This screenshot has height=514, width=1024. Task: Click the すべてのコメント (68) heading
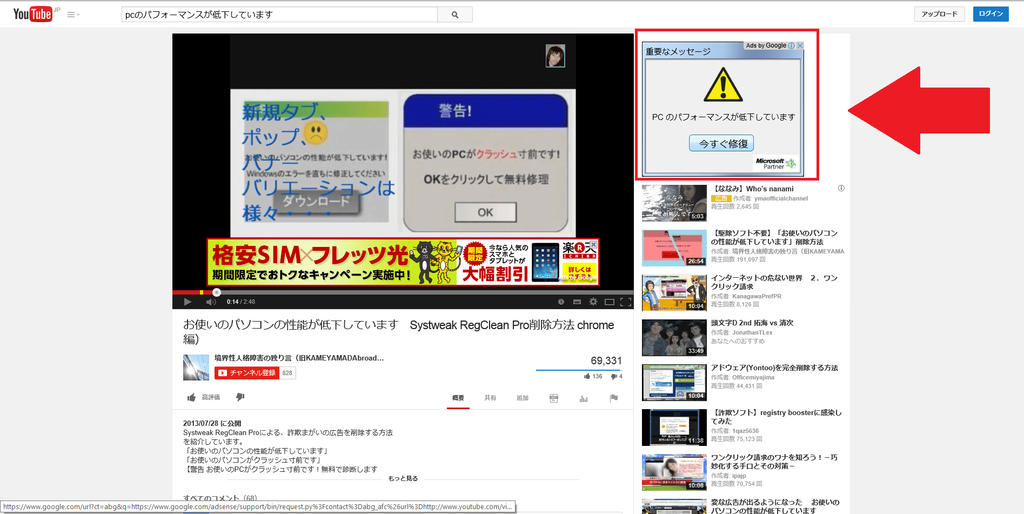pyautogui.click(x=220, y=498)
